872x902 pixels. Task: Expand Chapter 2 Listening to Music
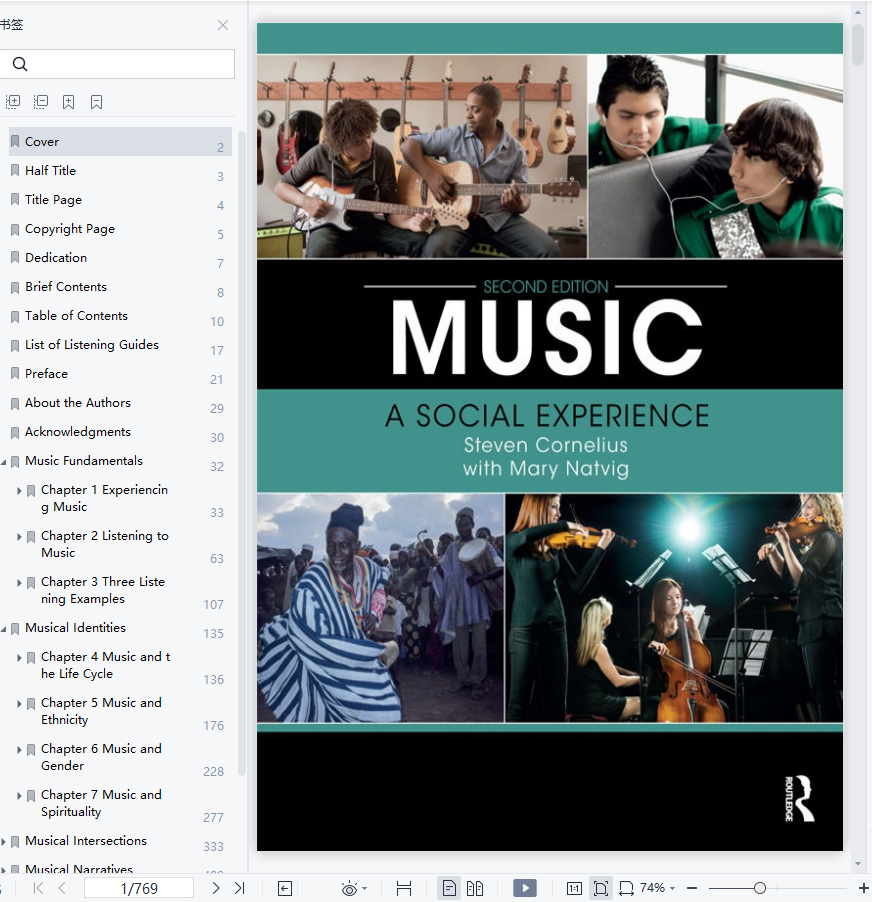[19, 537]
